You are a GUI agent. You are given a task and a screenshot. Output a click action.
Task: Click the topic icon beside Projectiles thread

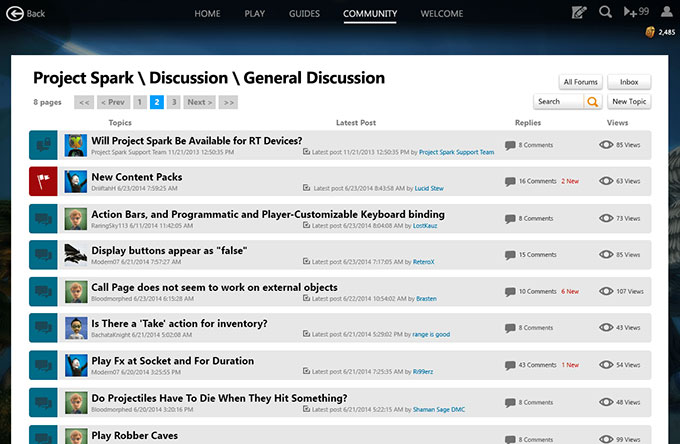(x=43, y=402)
